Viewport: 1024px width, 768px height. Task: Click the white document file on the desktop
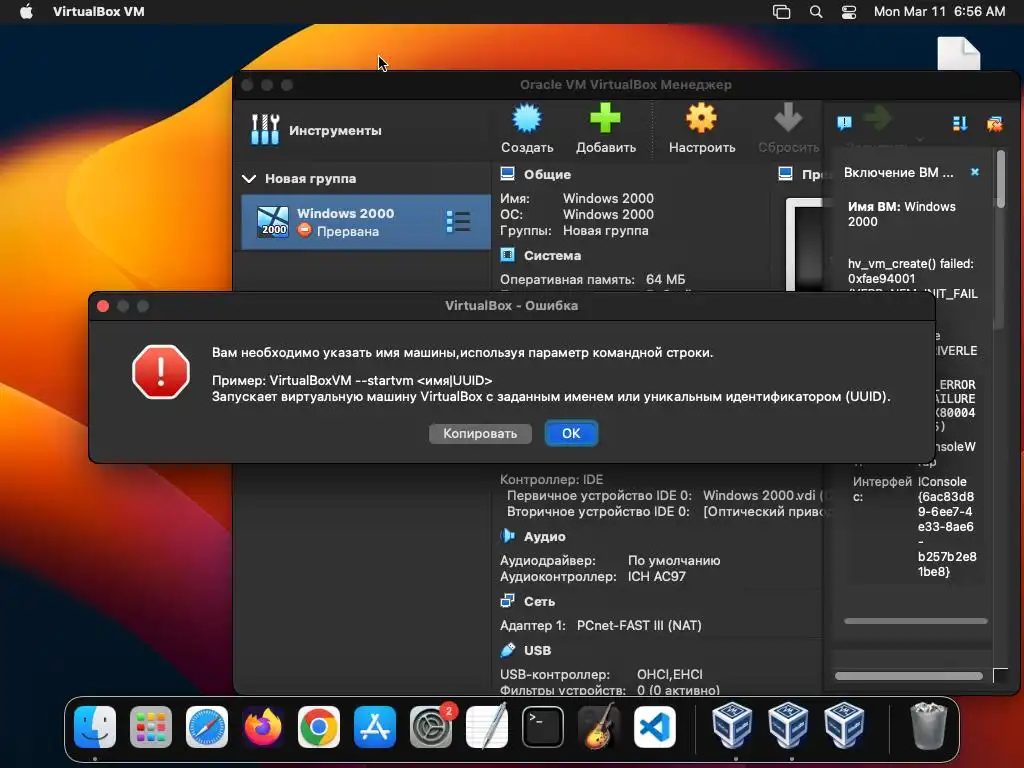(x=959, y=53)
